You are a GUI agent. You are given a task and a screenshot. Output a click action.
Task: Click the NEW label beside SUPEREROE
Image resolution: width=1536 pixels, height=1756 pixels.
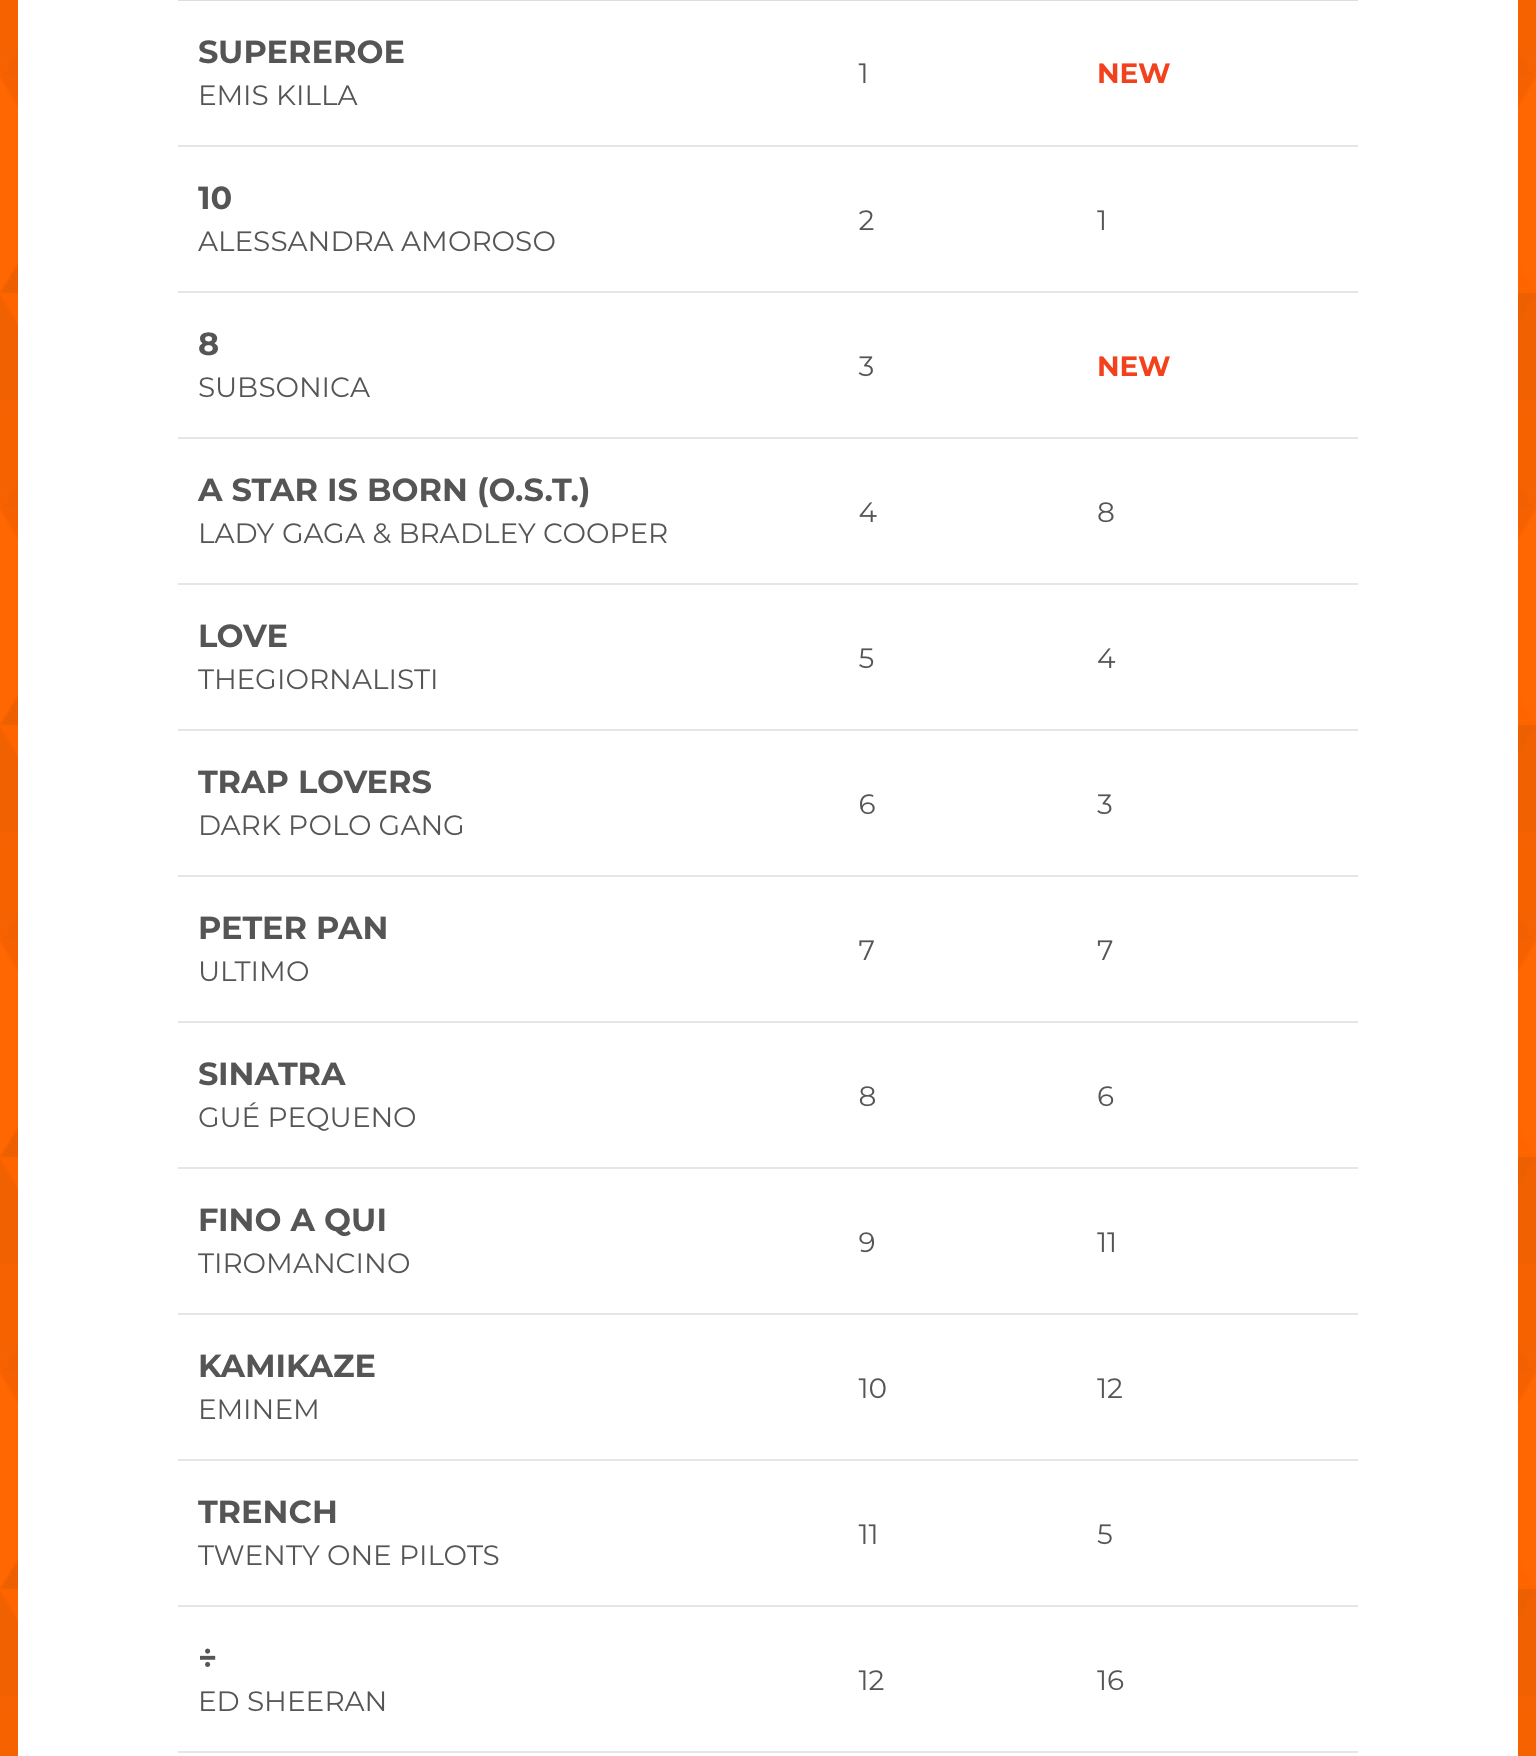tap(1133, 74)
